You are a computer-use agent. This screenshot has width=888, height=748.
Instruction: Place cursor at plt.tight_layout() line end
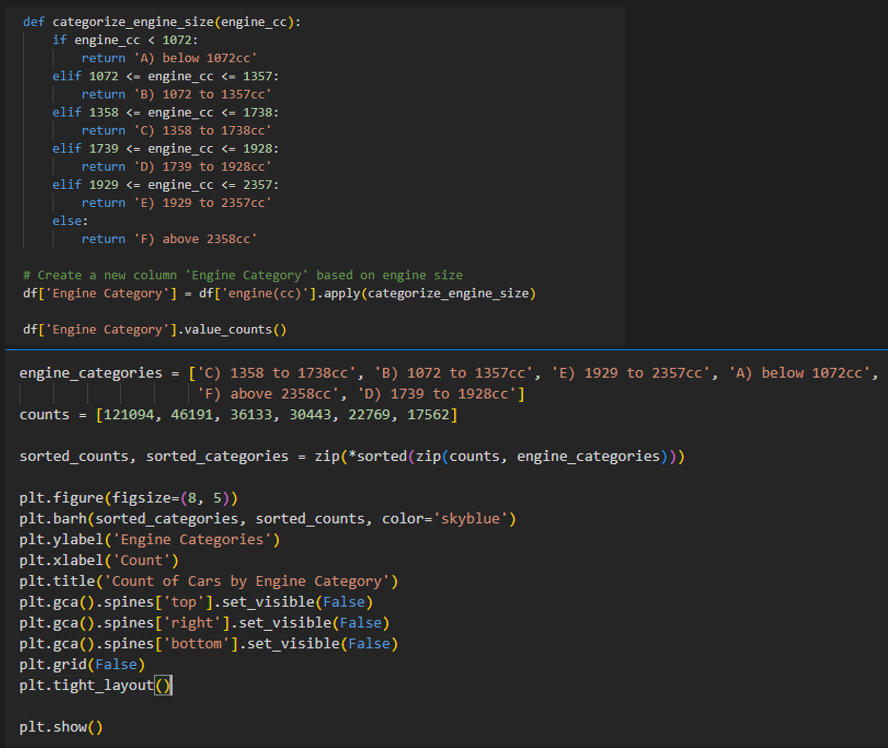click(172, 685)
